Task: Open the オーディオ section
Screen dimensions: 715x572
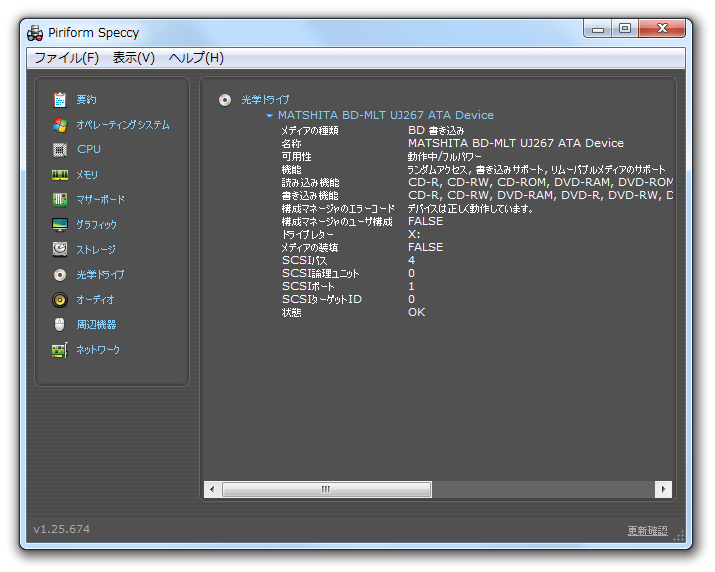Action: (x=95, y=300)
